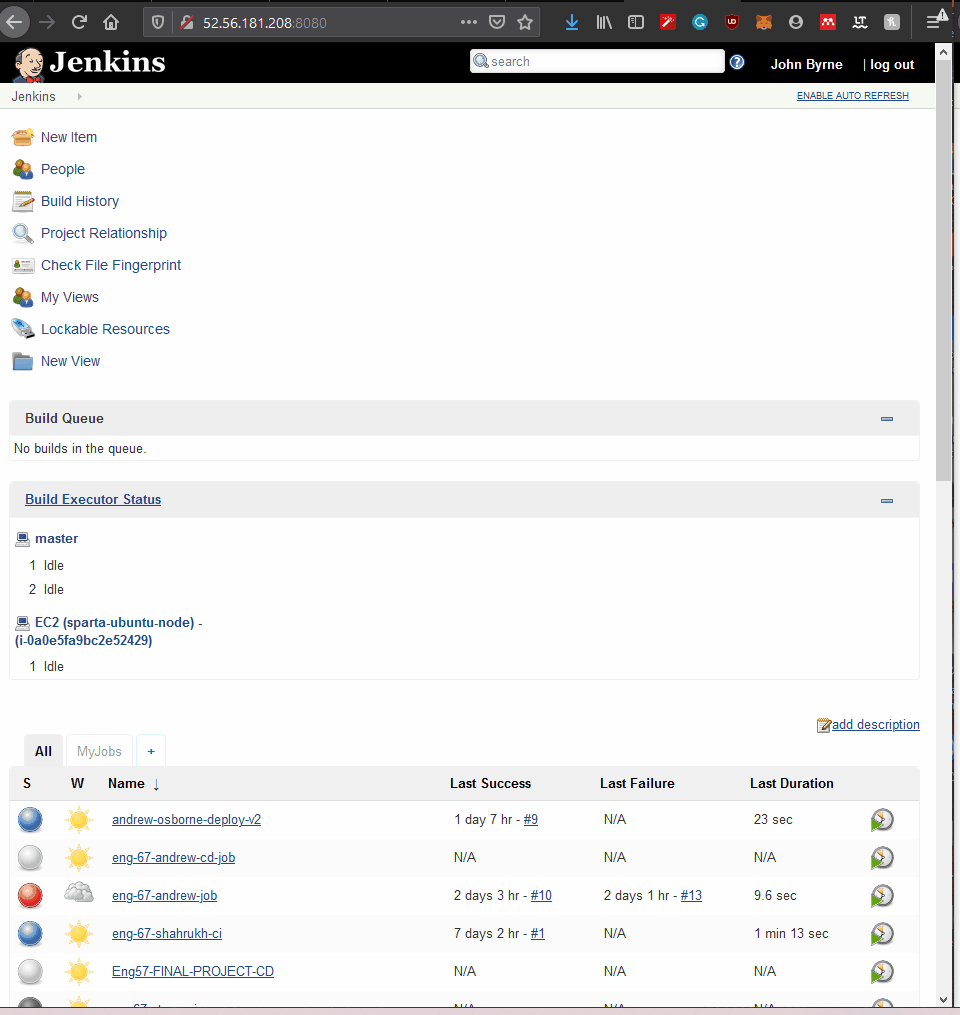Select the All view tab
This screenshot has width=960, height=1015.
43,751
